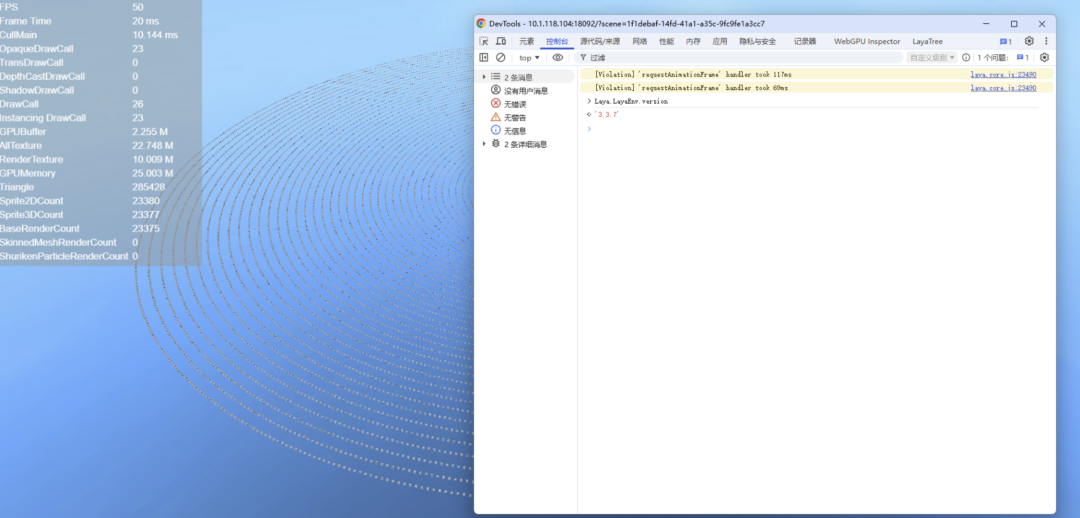The width and height of the screenshot is (1080, 518).
Task: Activate the inspect element picker icon
Action: click(484, 41)
